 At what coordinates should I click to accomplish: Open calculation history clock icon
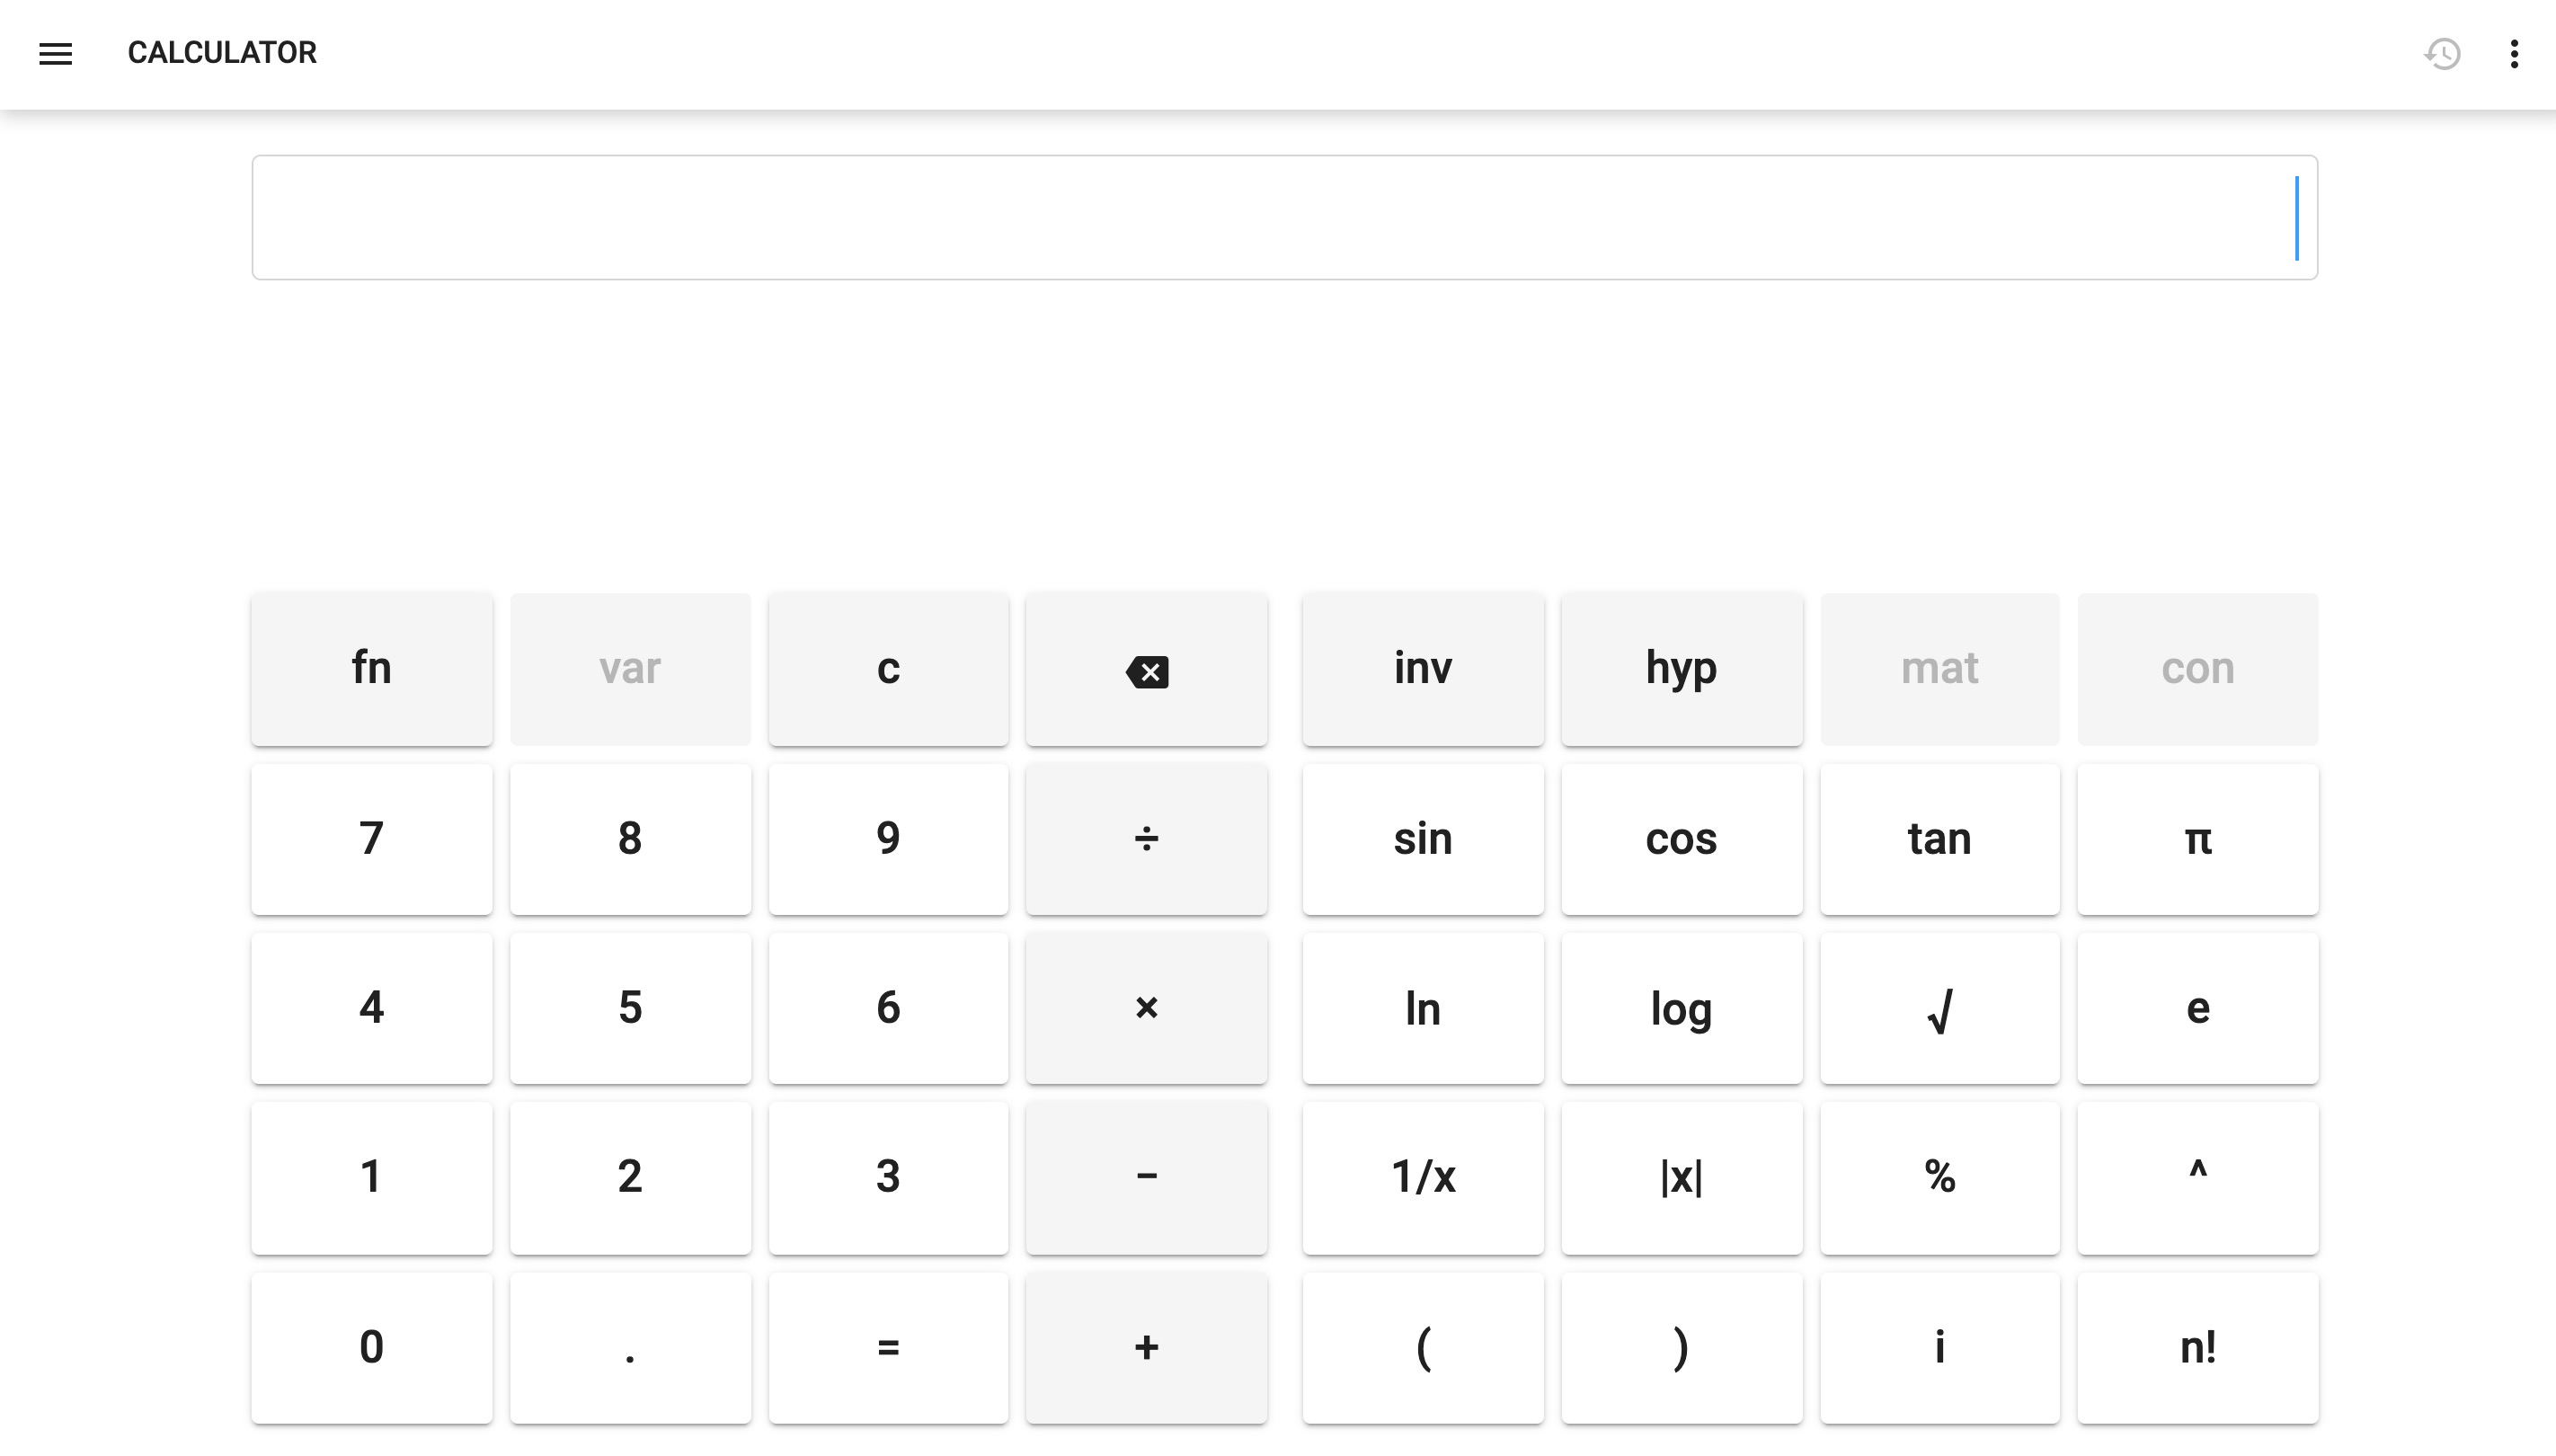[2442, 53]
